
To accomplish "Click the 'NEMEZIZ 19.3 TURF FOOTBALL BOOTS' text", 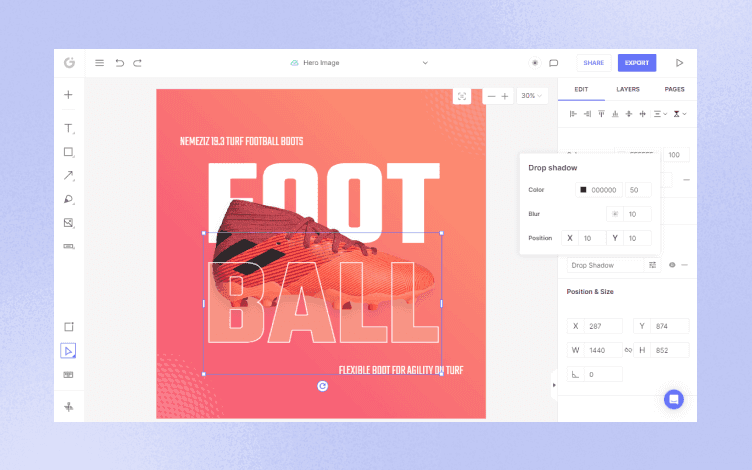I will [x=241, y=141].
